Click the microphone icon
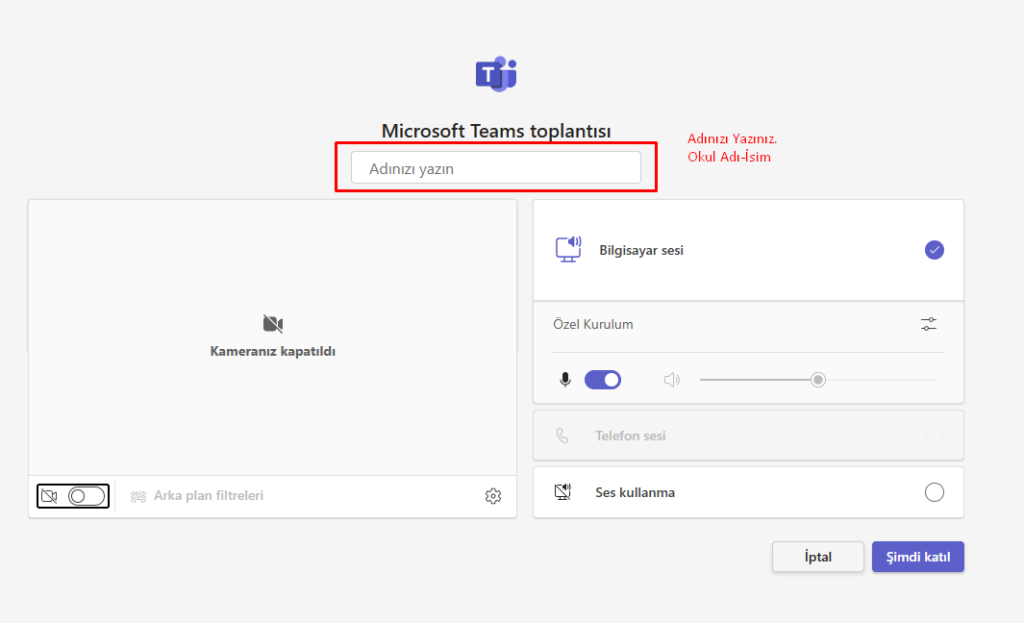Screen dimensions: 1024x623 coord(565,379)
